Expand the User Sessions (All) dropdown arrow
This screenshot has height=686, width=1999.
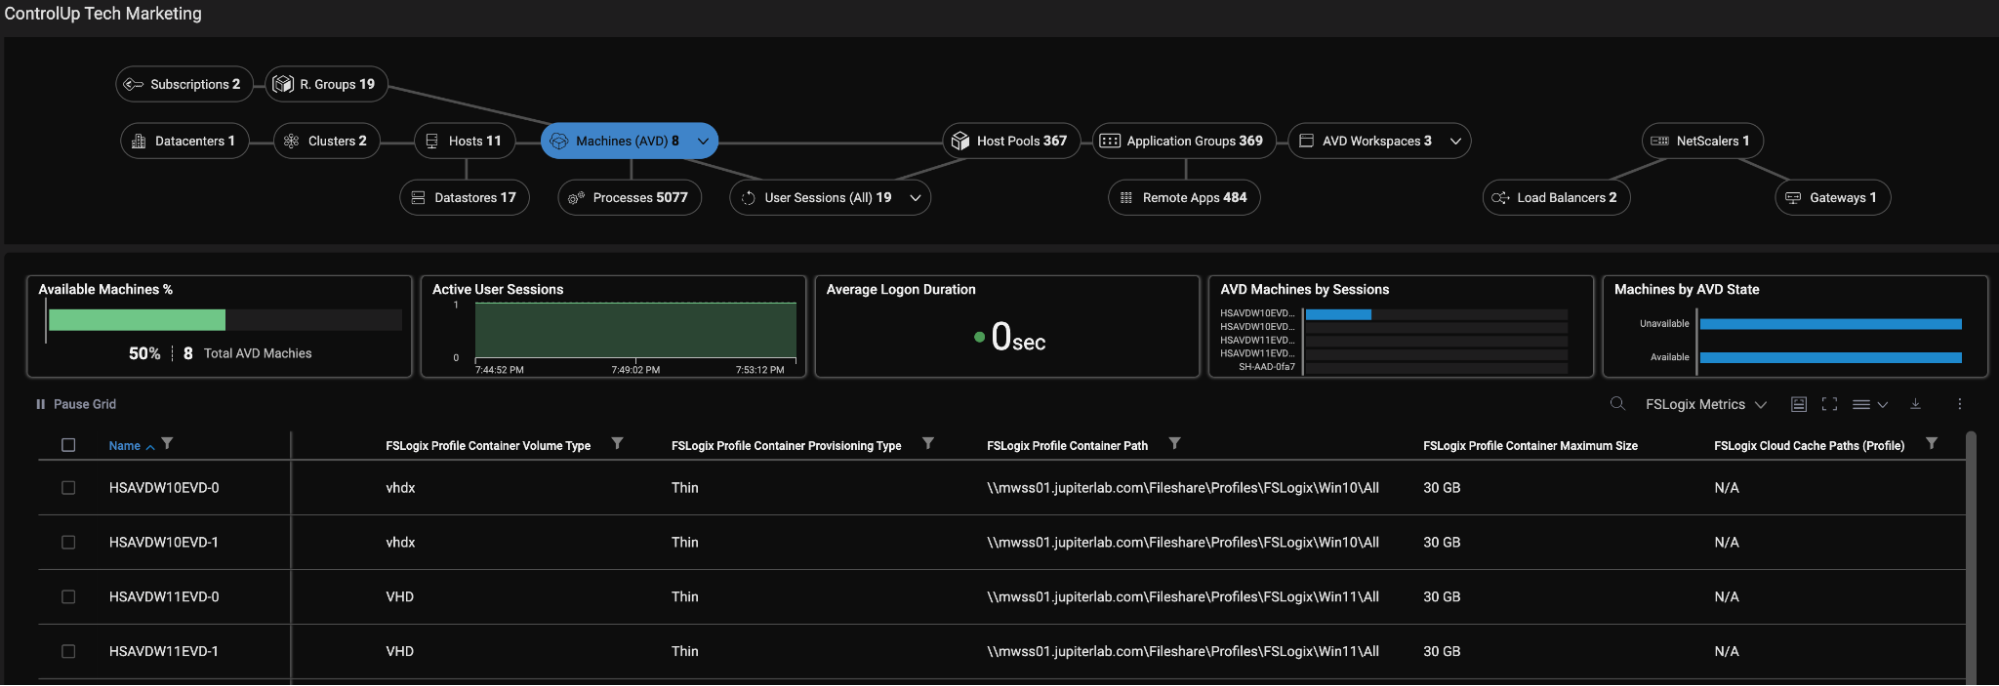915,198
